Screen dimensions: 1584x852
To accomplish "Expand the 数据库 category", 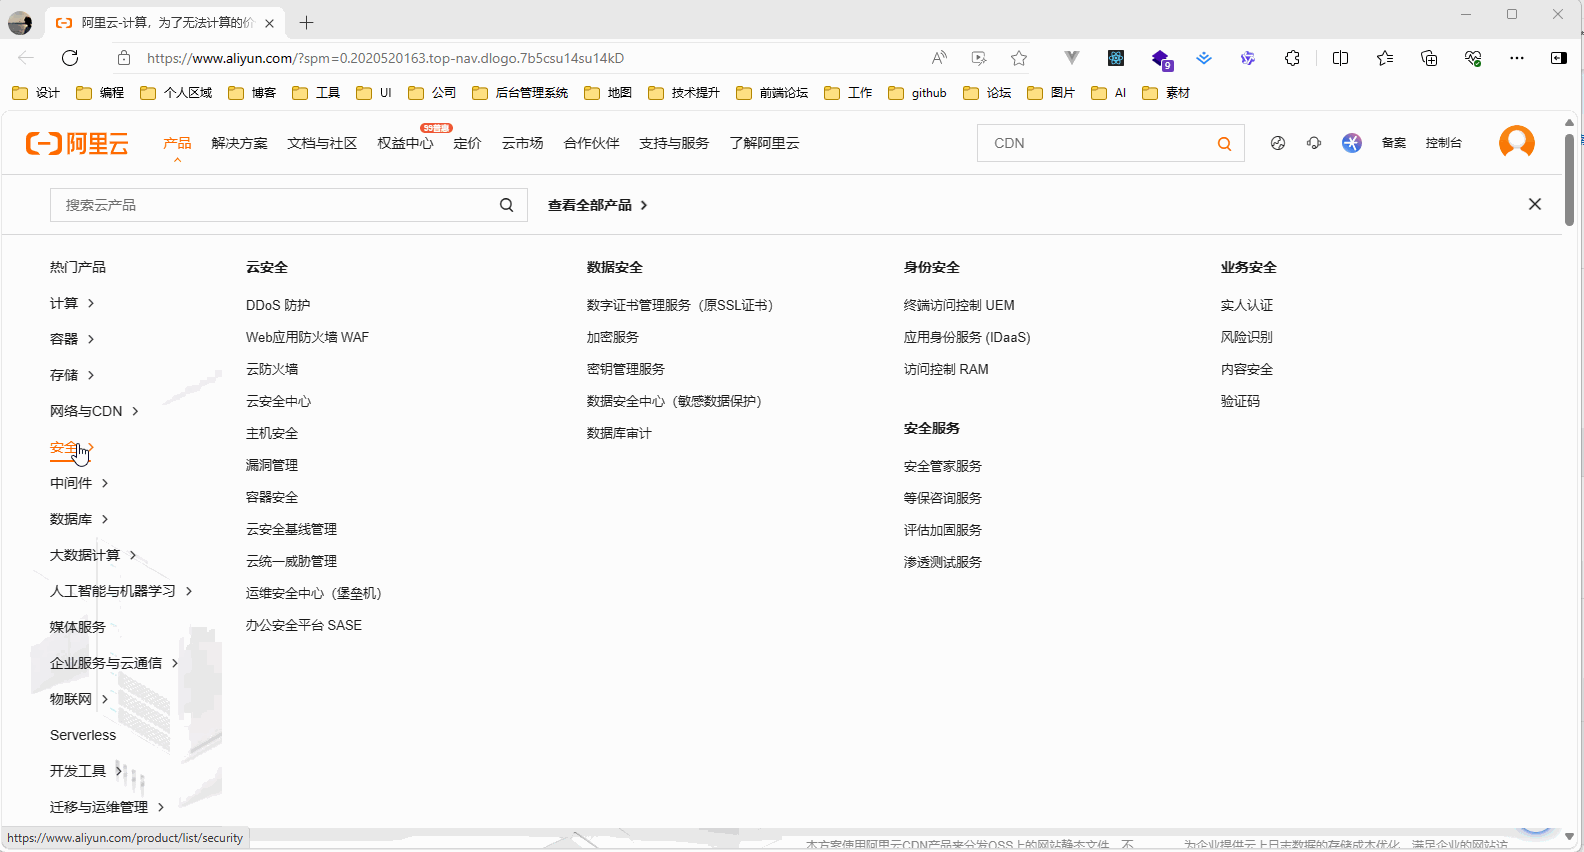I will 79,519.
